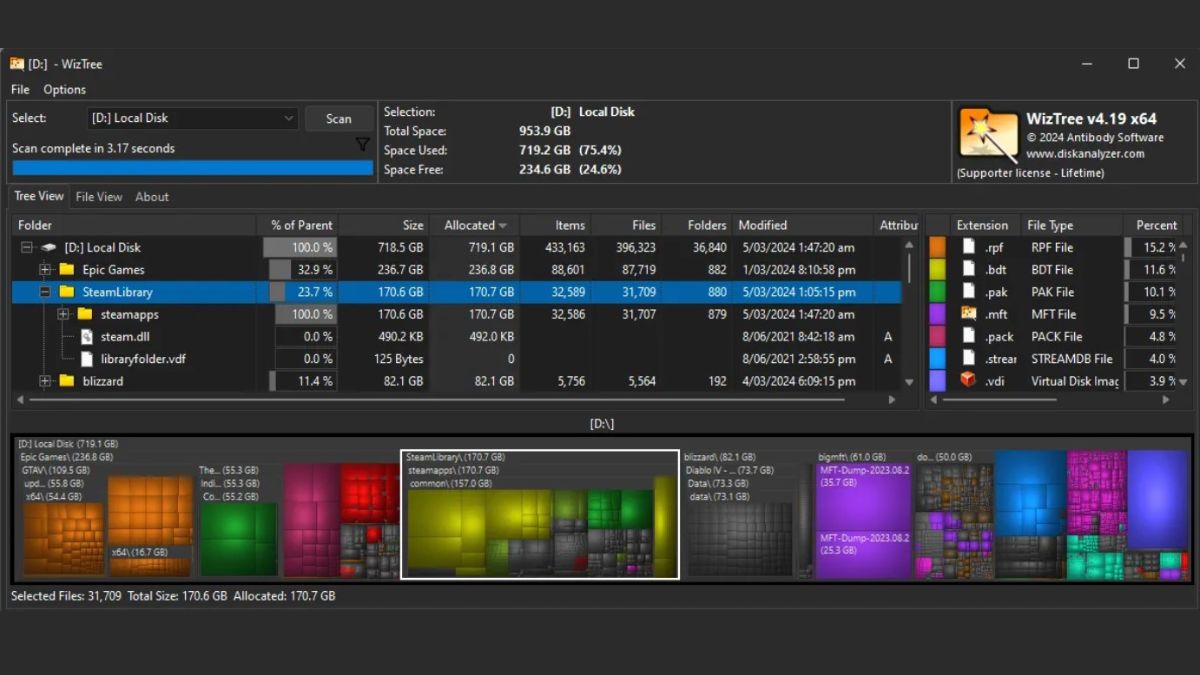Screen dimensions: 1200x675
Task: Expand the Epic Games folder node
Action: [x=45, y=270]
